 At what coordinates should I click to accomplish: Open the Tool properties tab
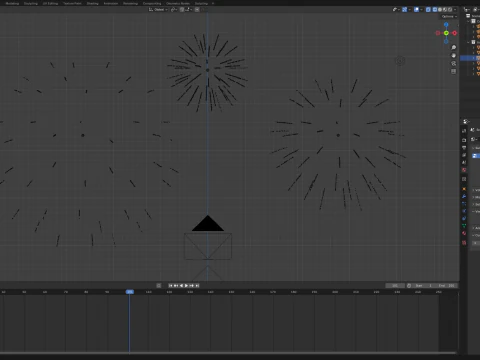click(x=464, y=131)
